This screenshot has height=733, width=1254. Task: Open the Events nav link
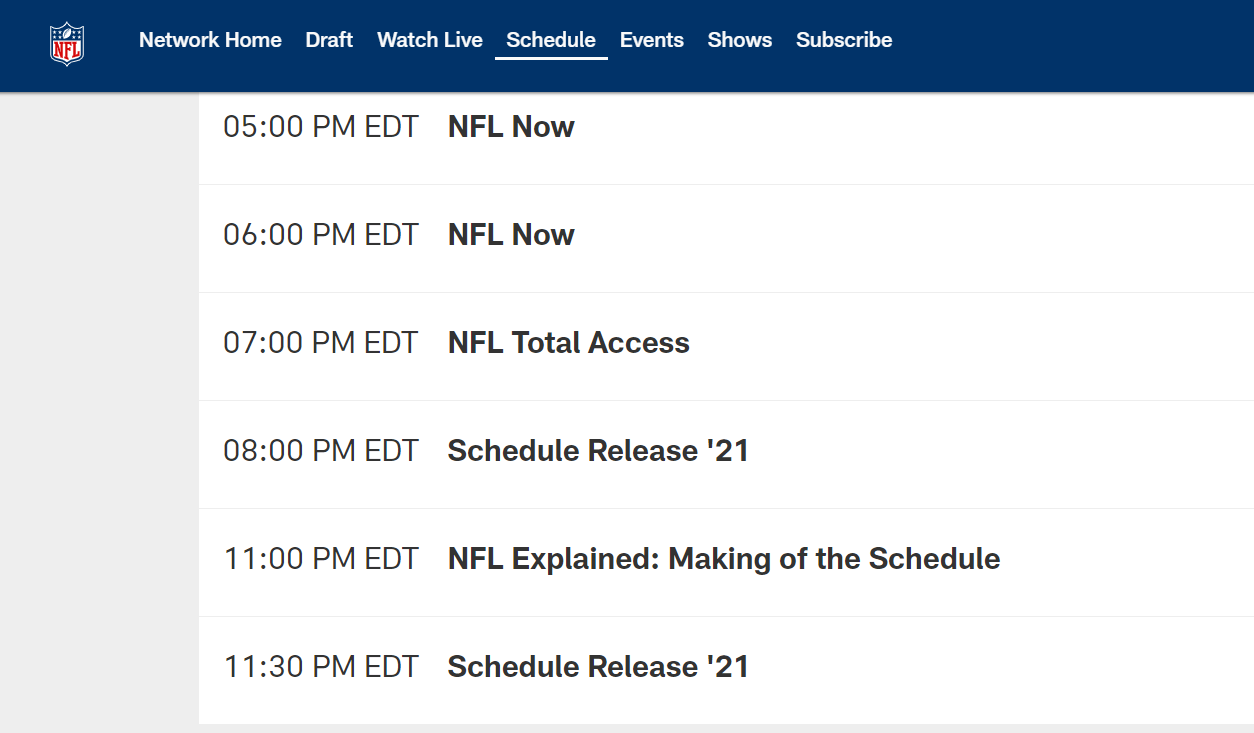(x=652, y=40)
